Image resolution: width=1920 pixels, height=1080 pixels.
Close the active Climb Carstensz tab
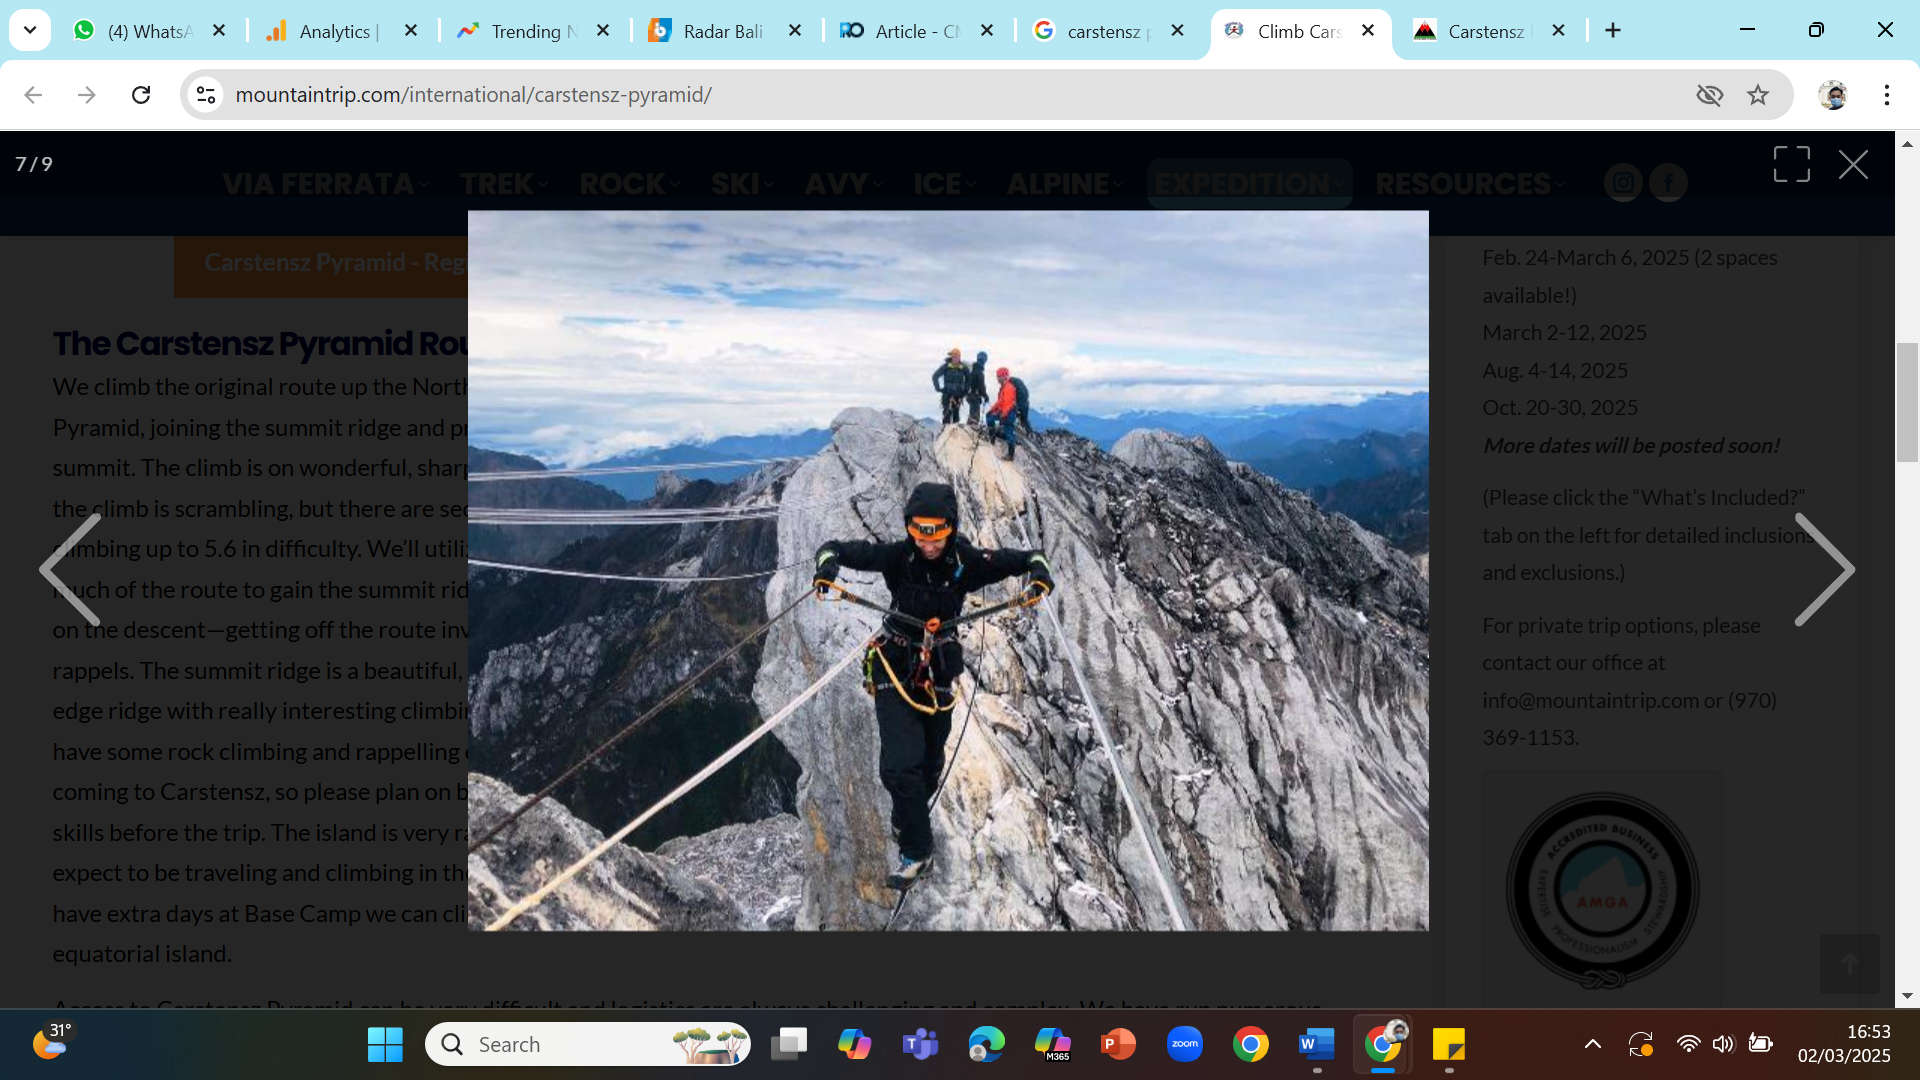[1368, 31]
